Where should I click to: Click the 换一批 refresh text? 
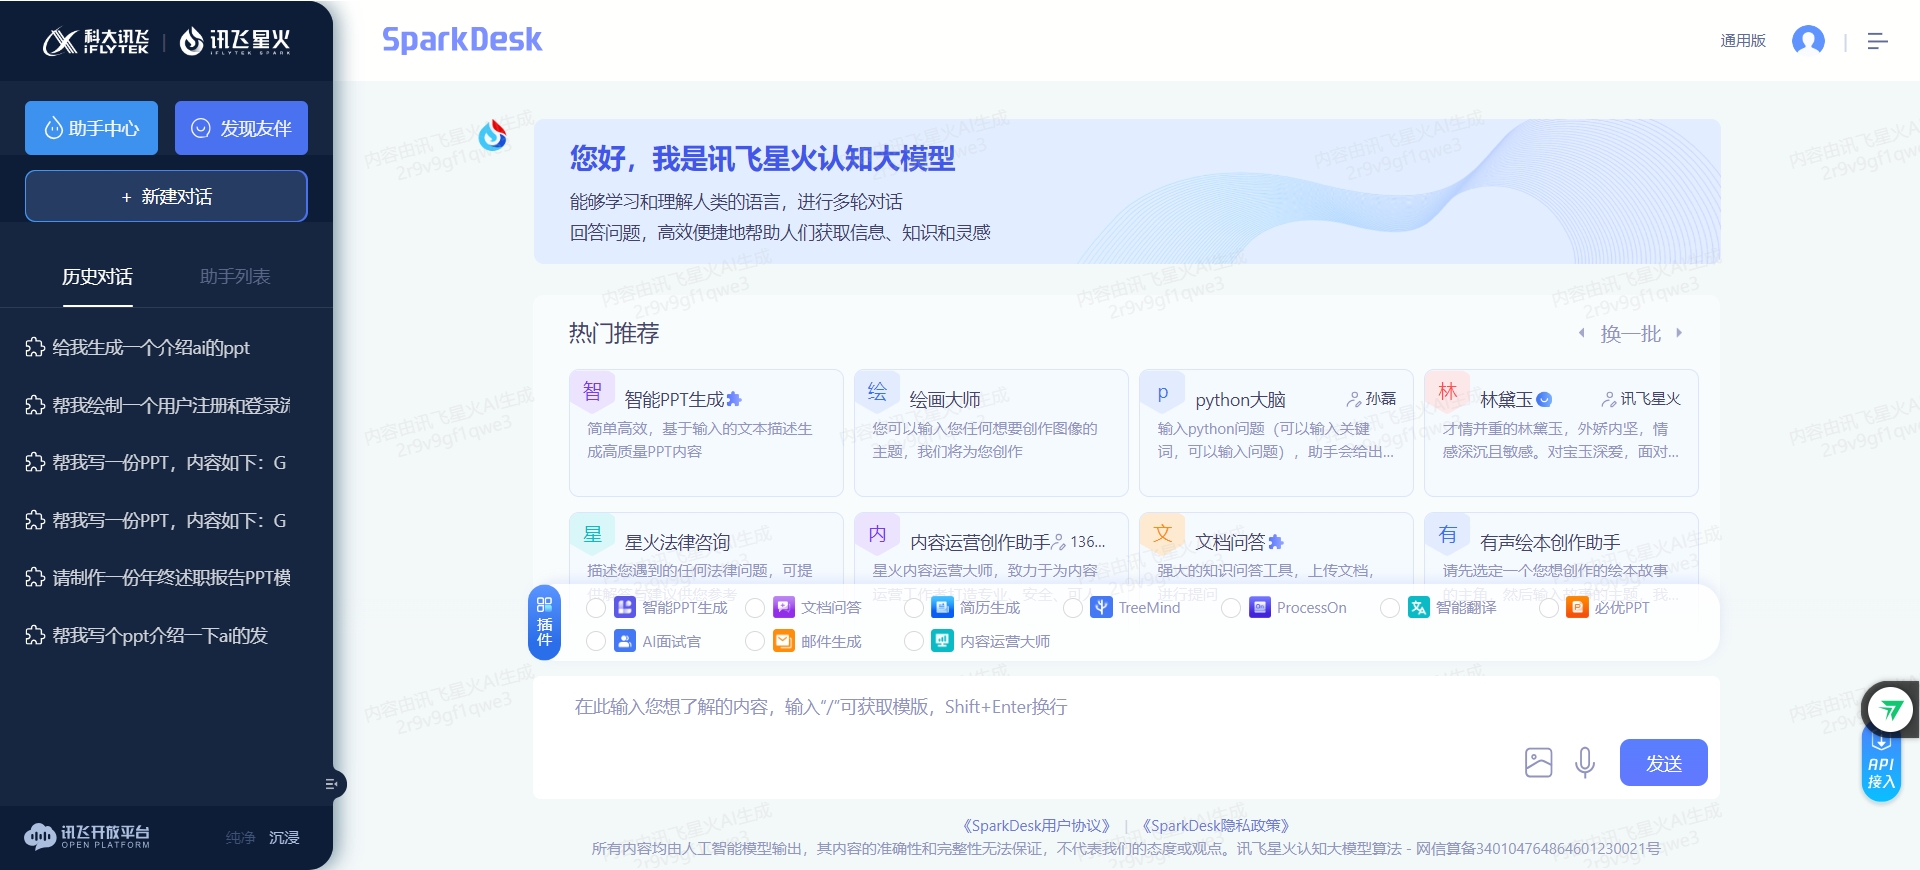click(1630, 334)
